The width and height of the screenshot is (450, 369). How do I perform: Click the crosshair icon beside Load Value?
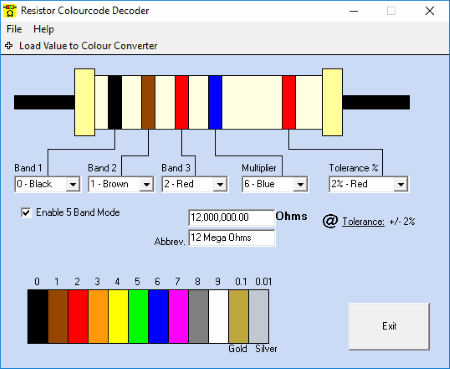point(9,46)
